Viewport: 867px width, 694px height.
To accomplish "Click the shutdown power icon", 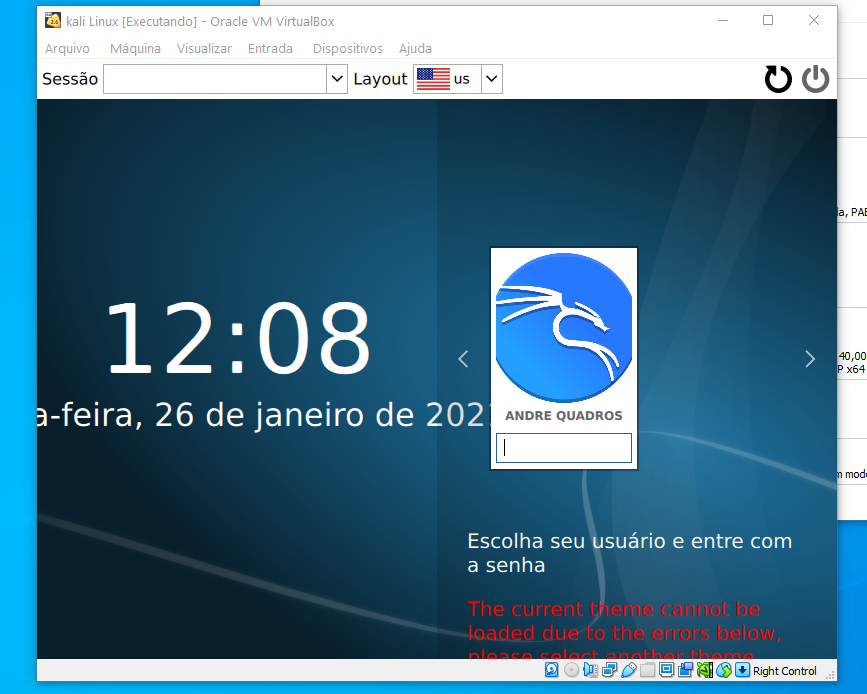I will click(816, 79).
